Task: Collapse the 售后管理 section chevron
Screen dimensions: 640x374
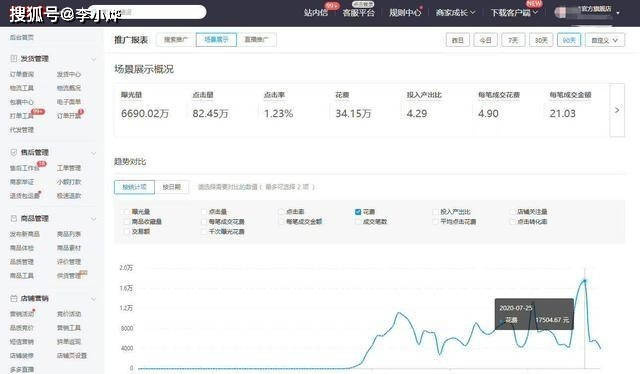Action: point(93,153)
